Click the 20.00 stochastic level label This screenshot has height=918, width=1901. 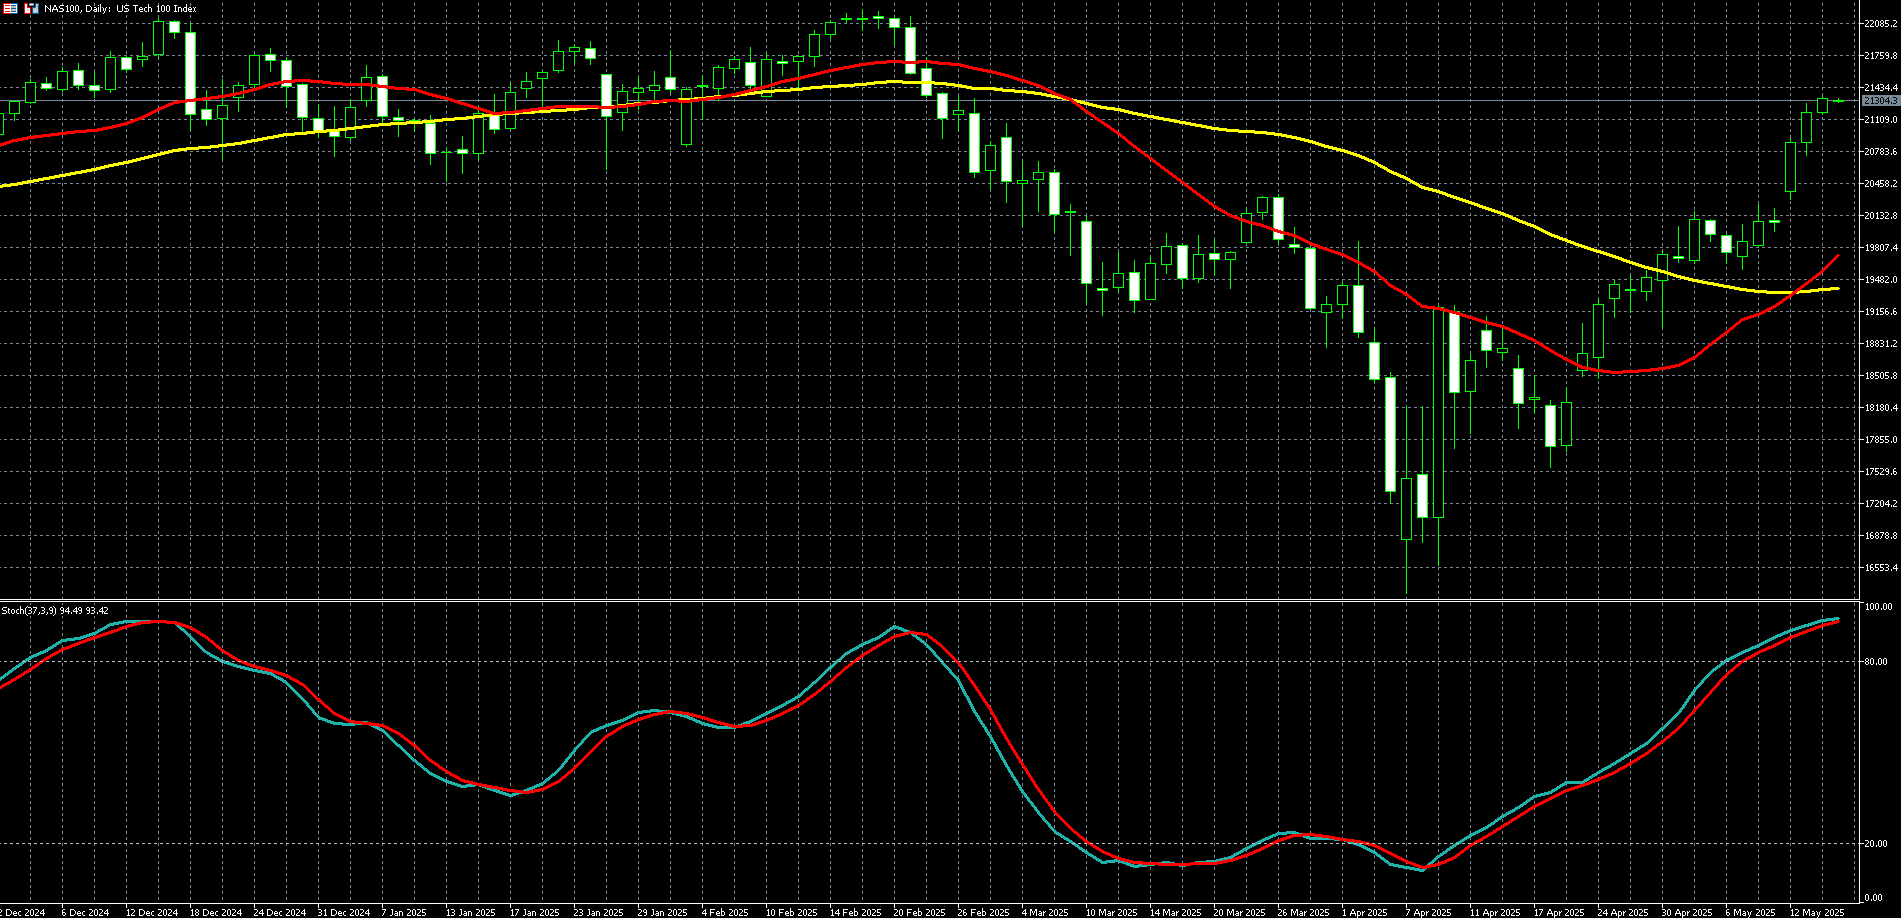pyautogui.click(x=1876, y=844)
